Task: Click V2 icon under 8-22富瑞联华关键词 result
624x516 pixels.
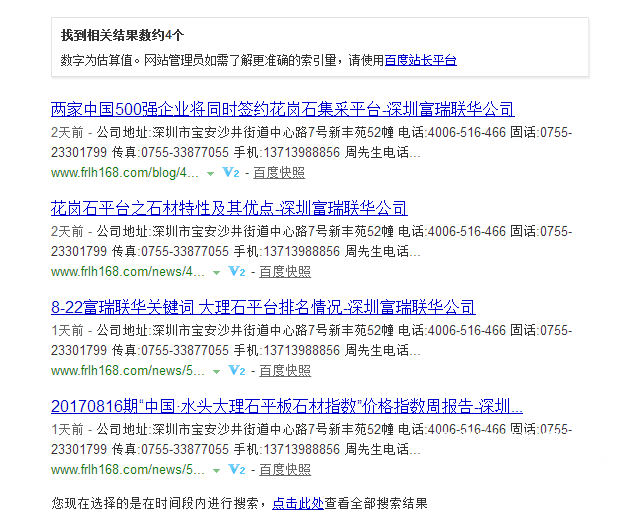Action: 237,370
